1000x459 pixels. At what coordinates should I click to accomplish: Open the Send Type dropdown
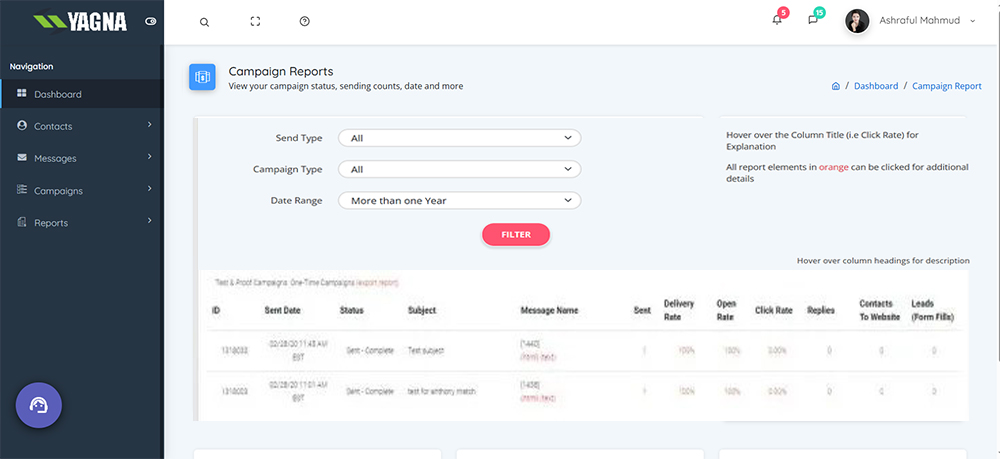[x=459, y=138]
